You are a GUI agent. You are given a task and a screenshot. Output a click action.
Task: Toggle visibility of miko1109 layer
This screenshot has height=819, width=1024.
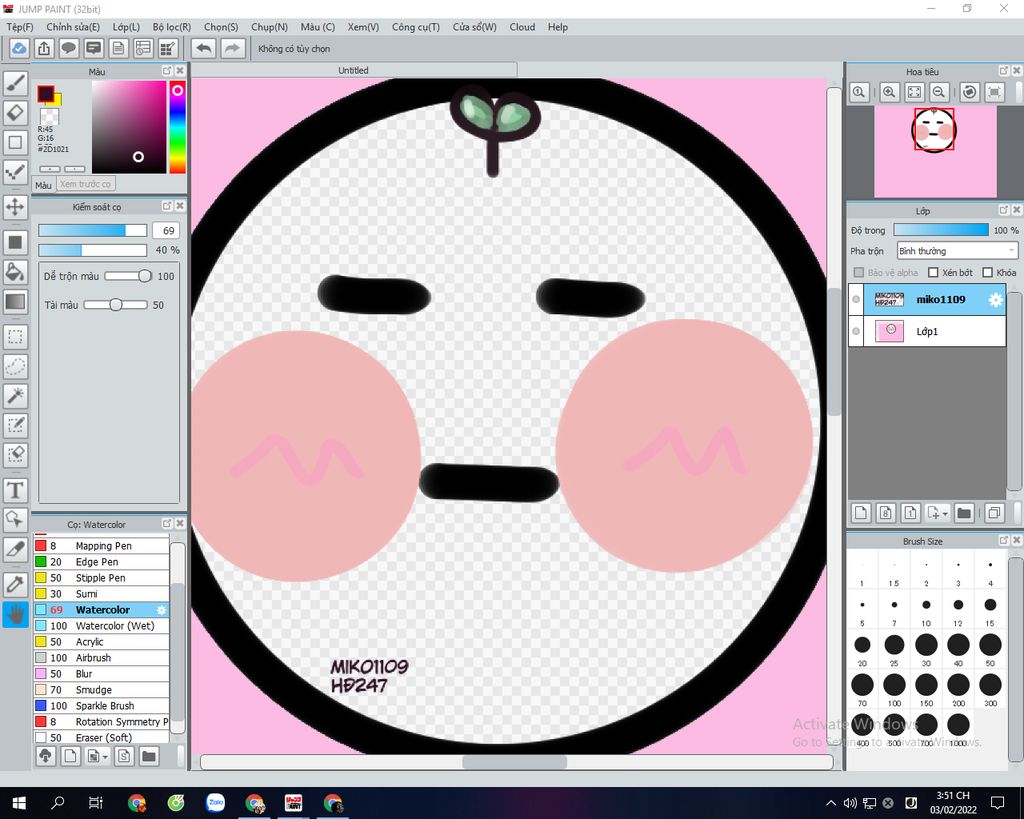pos(856,299)
